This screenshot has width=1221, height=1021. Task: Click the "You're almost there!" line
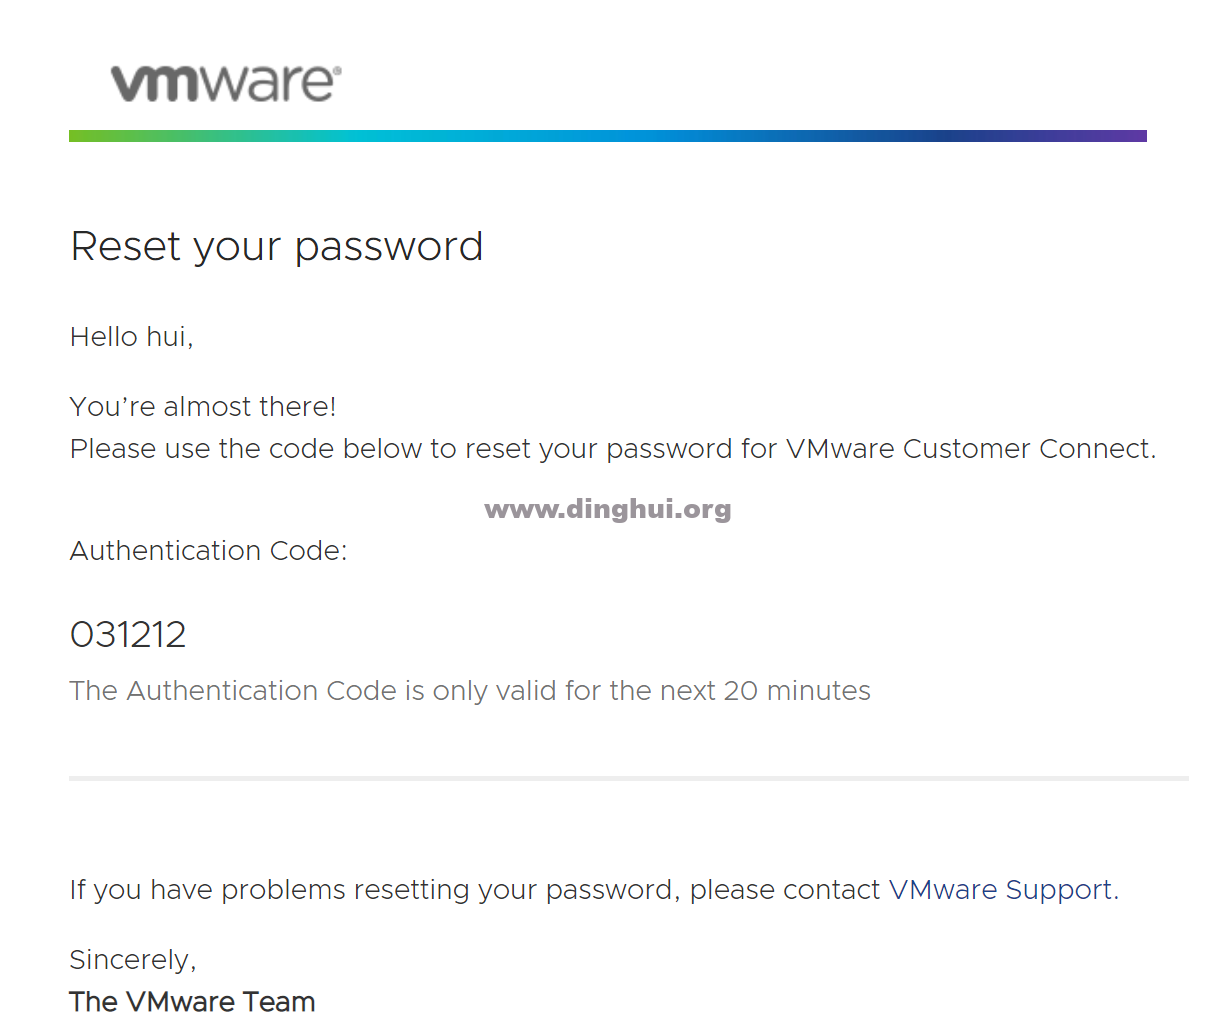pyautogui.click(x=203, y=407)
